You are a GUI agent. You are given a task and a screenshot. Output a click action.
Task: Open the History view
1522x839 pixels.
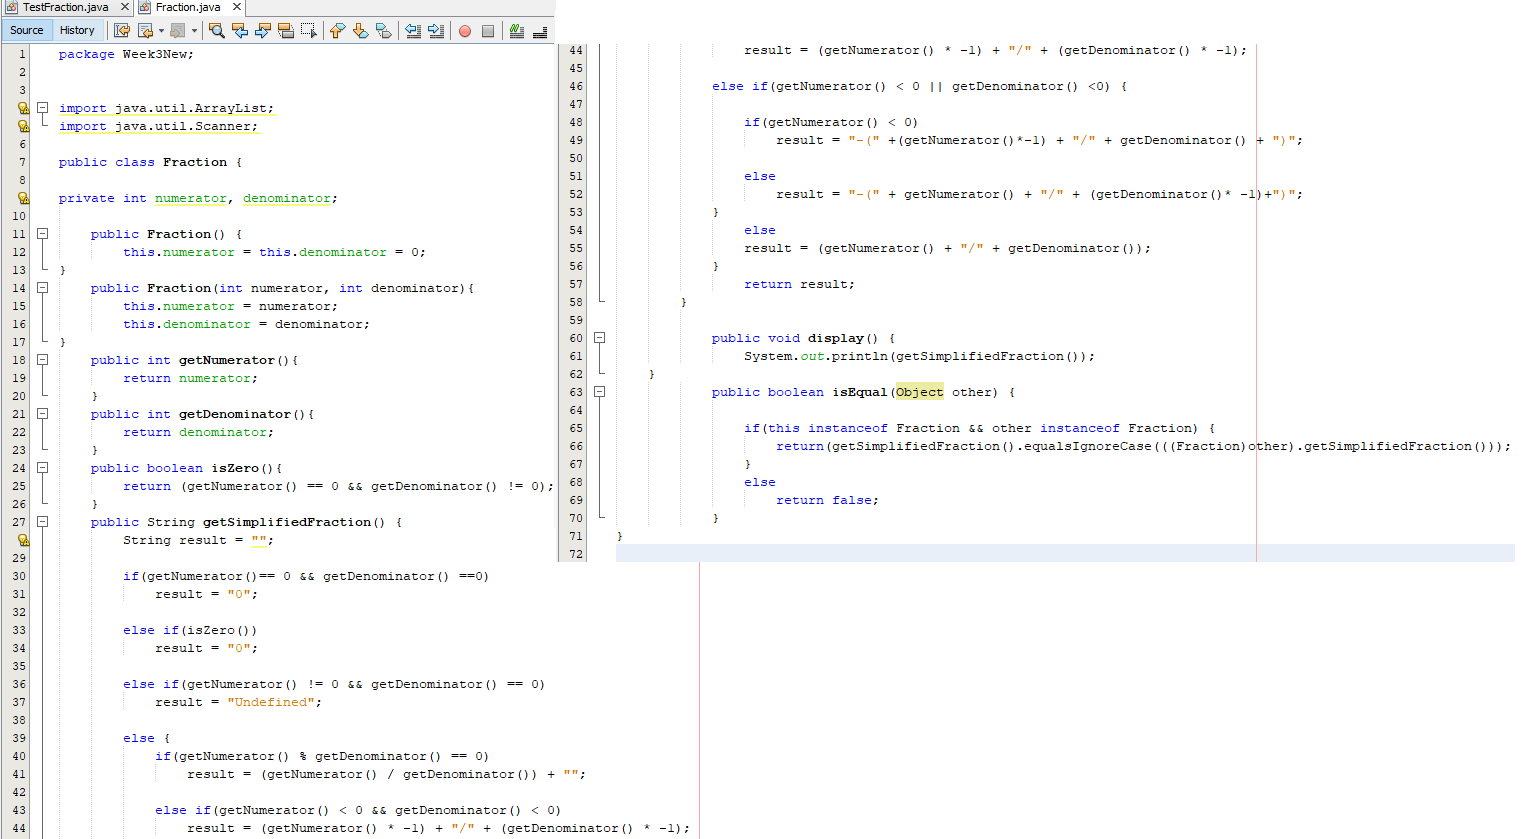tap(78, 29)
